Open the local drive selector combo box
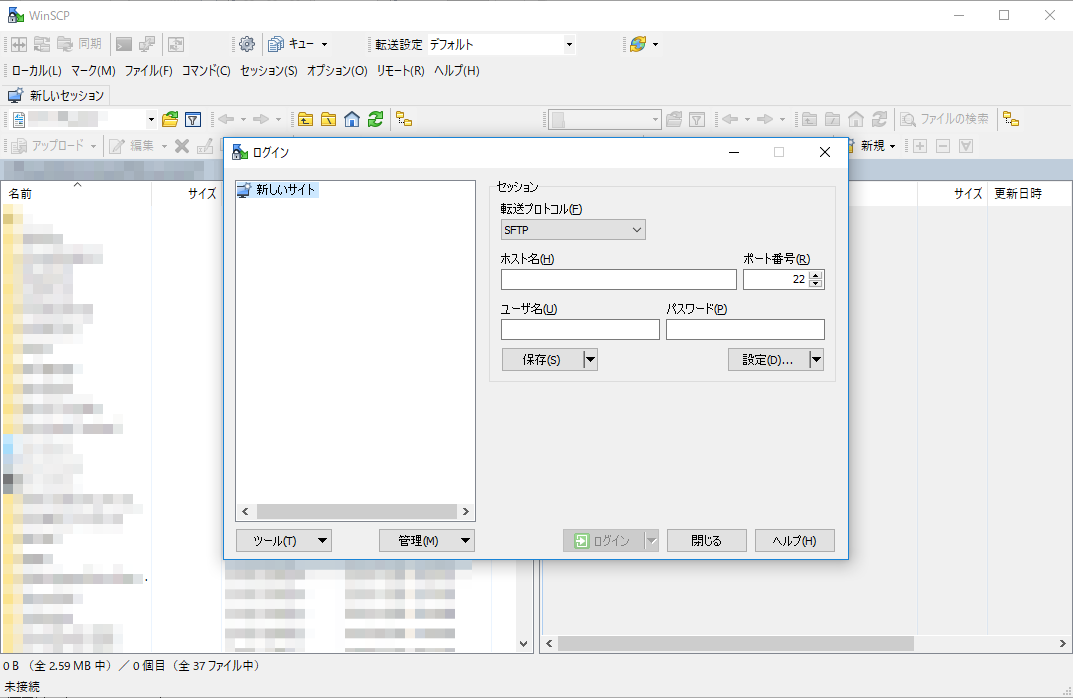Screen dimensions: 1073x698 click(84, 120)
